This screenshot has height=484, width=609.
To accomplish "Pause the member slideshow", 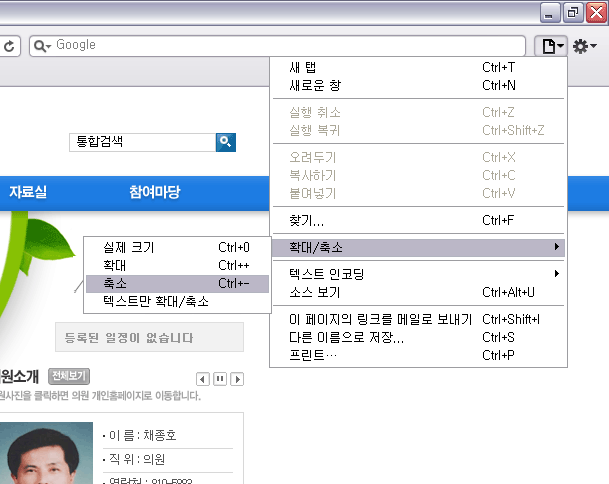I will point(220,379).
